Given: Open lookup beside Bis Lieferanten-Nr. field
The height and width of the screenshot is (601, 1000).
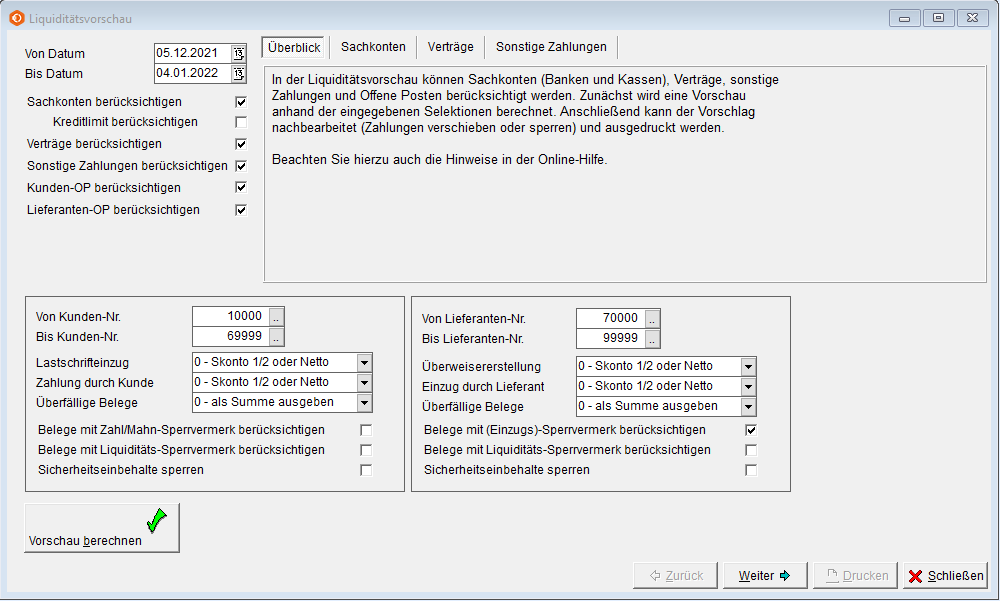Looking at the screenshot, I should coord(652,338).
